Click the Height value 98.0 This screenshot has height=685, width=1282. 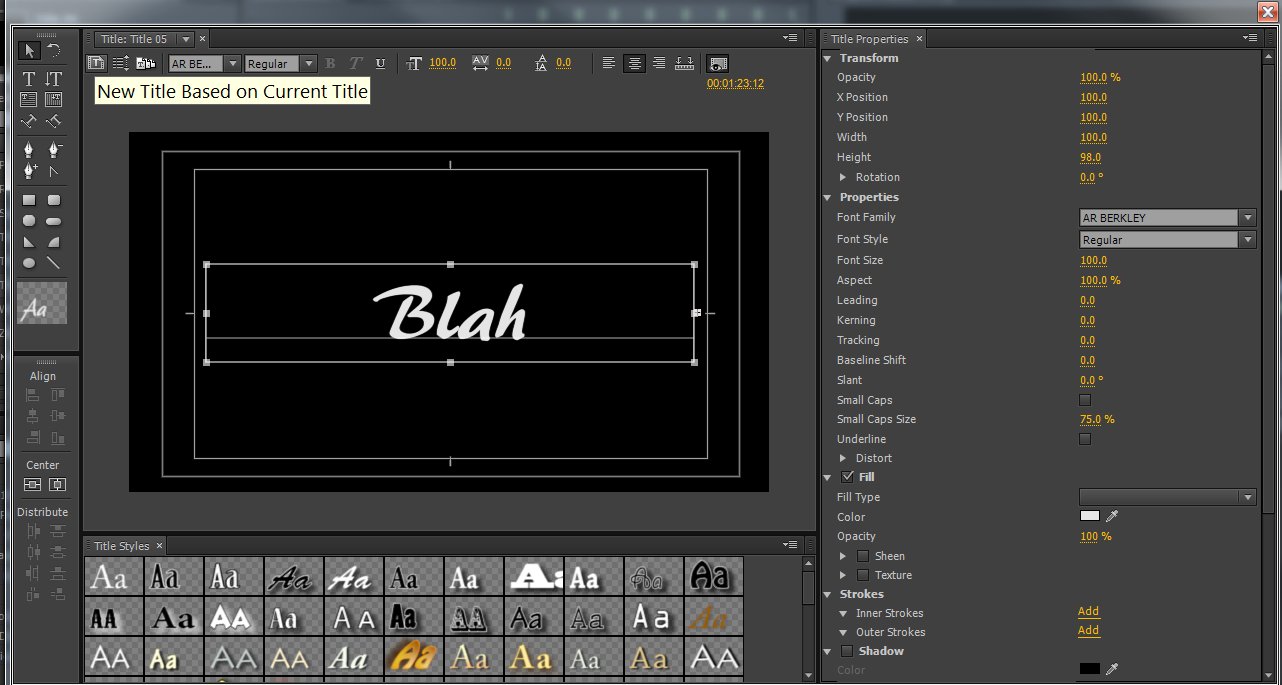1090,157
